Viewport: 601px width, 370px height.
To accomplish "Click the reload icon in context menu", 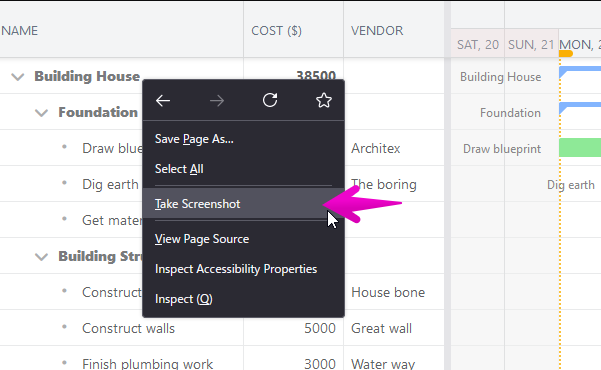I will click(x=270, y=100).
